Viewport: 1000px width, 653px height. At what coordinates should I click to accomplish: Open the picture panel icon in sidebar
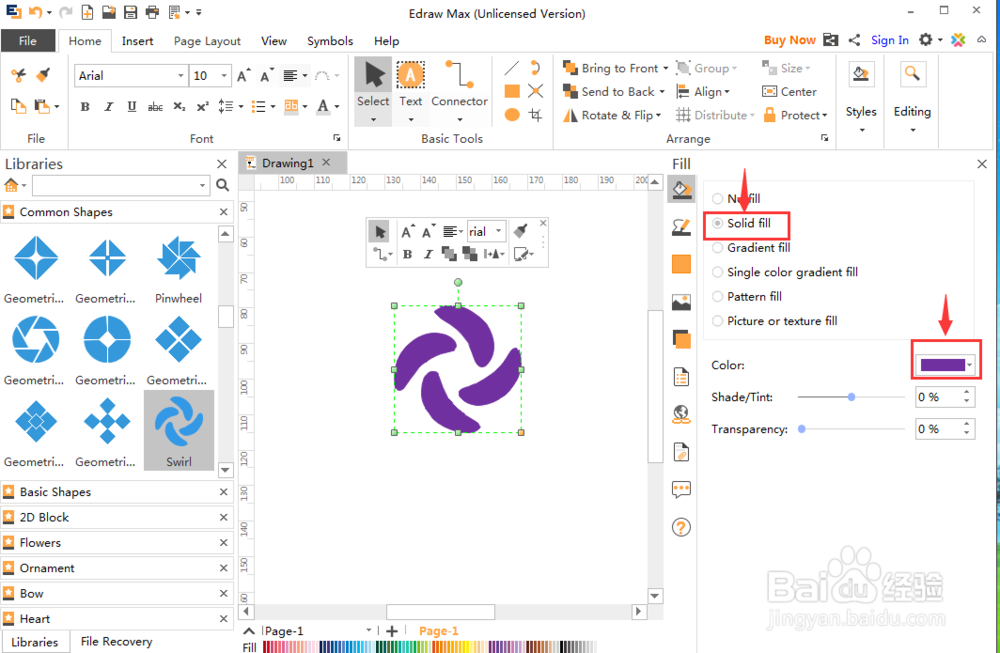coord(681,302)
